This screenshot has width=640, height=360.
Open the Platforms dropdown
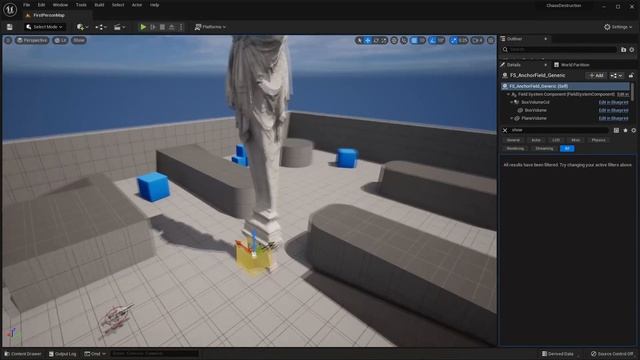tap(210, 27)
